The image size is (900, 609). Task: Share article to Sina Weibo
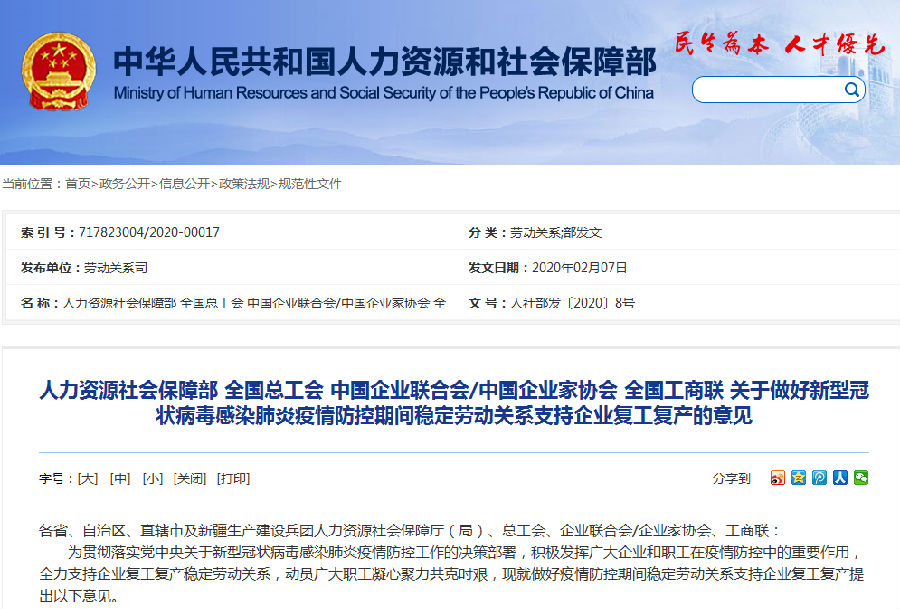778,478
